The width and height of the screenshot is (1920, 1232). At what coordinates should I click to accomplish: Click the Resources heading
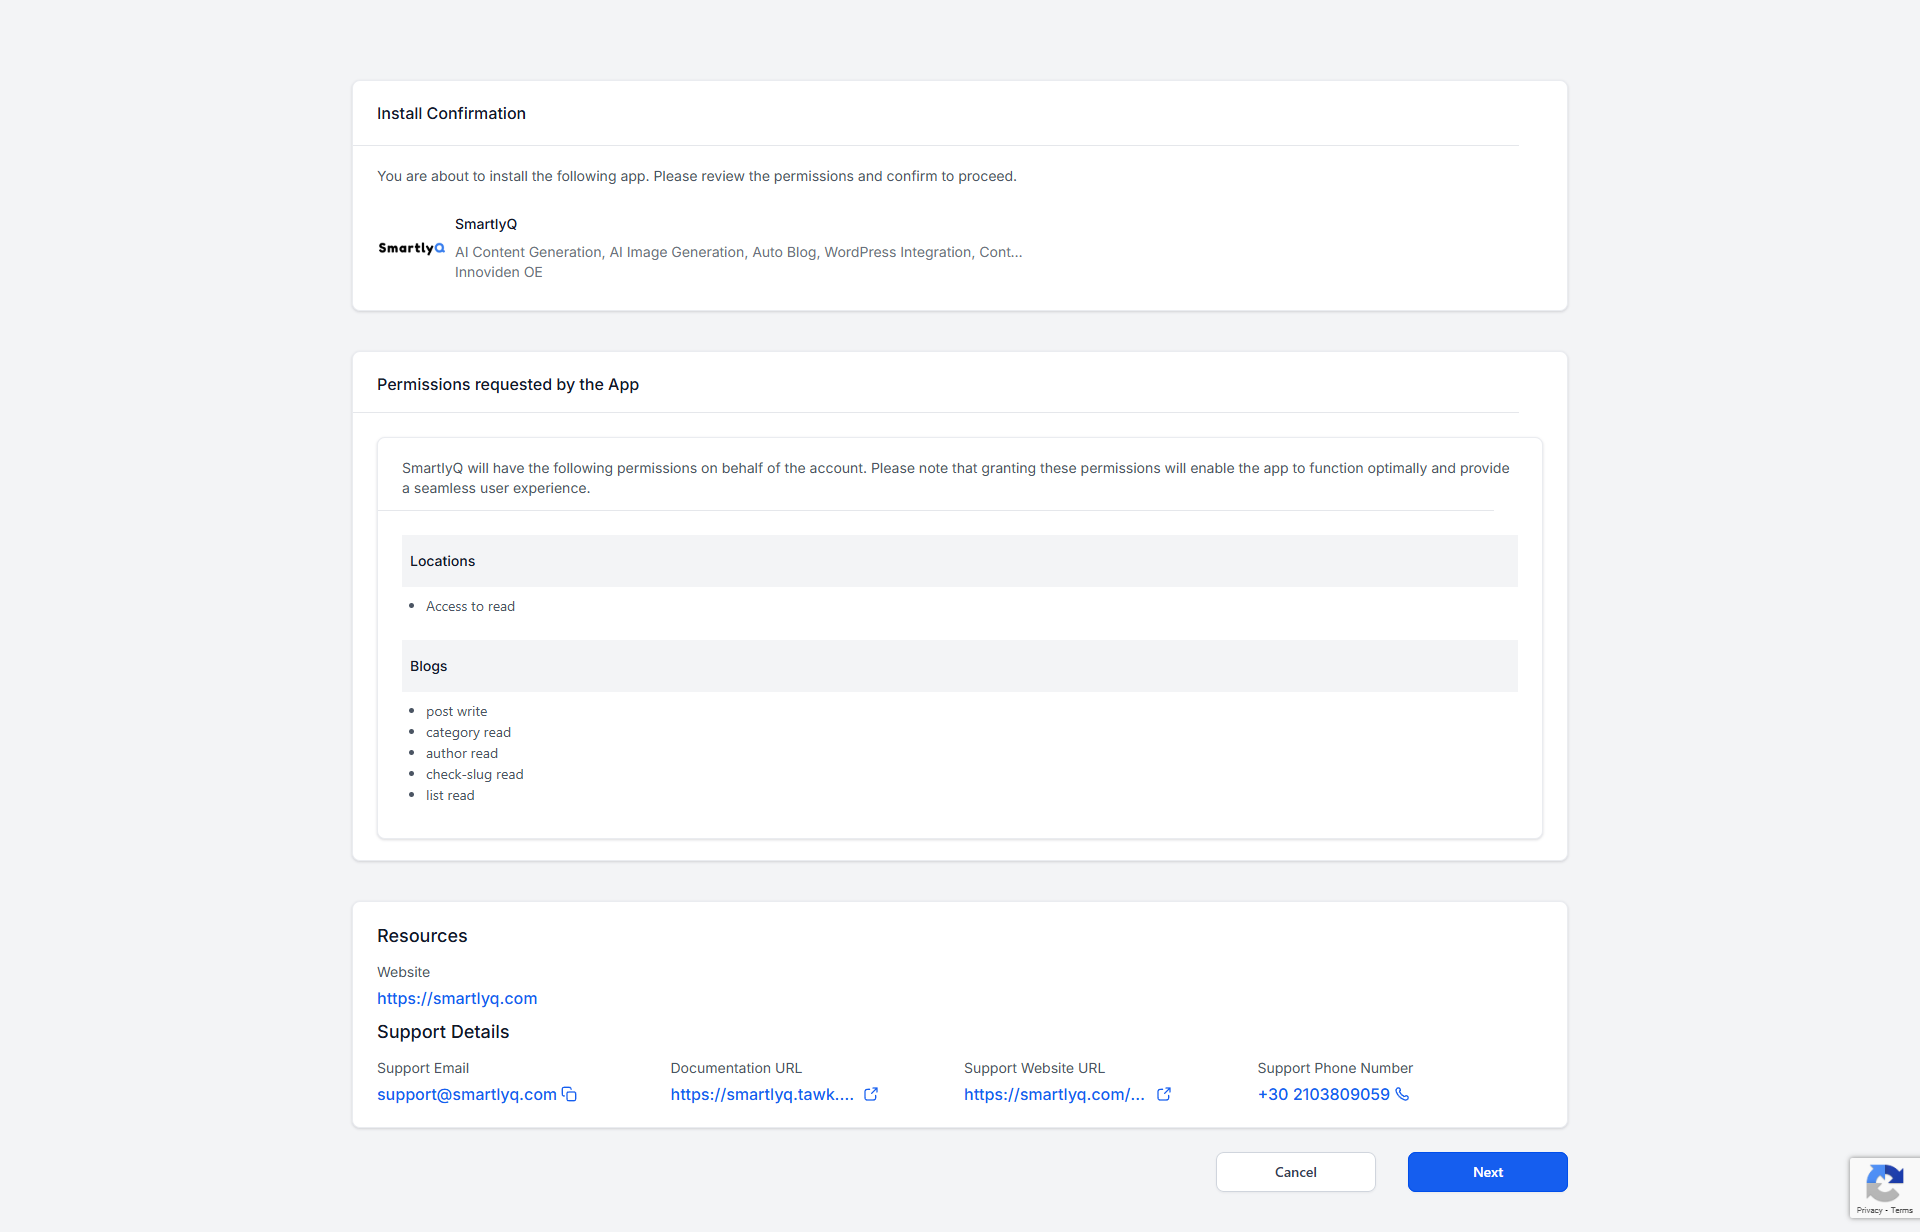coord(422,936)
